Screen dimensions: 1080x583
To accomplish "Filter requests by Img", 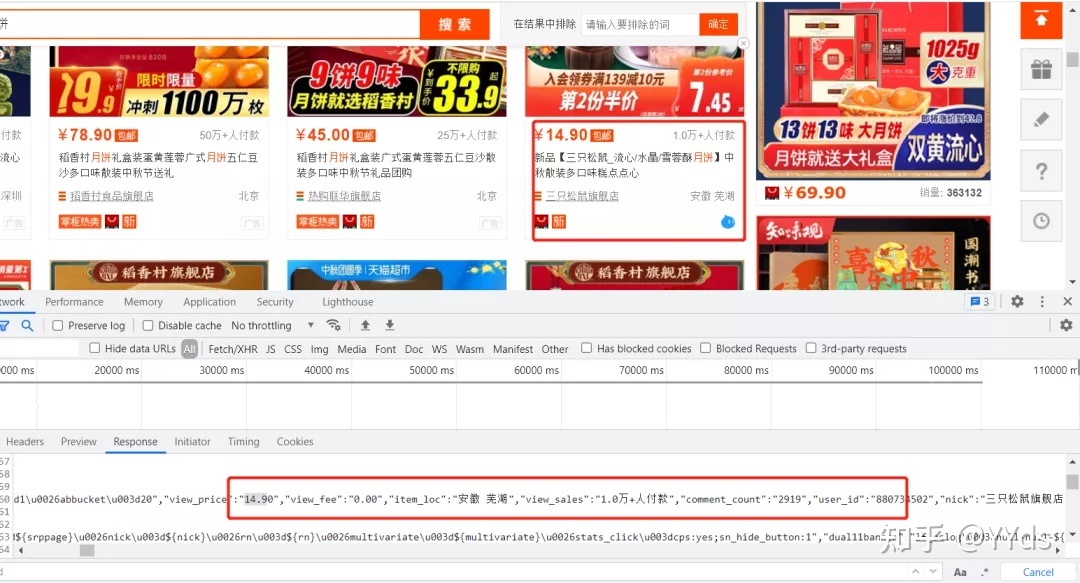I will (x=320, y=349).
